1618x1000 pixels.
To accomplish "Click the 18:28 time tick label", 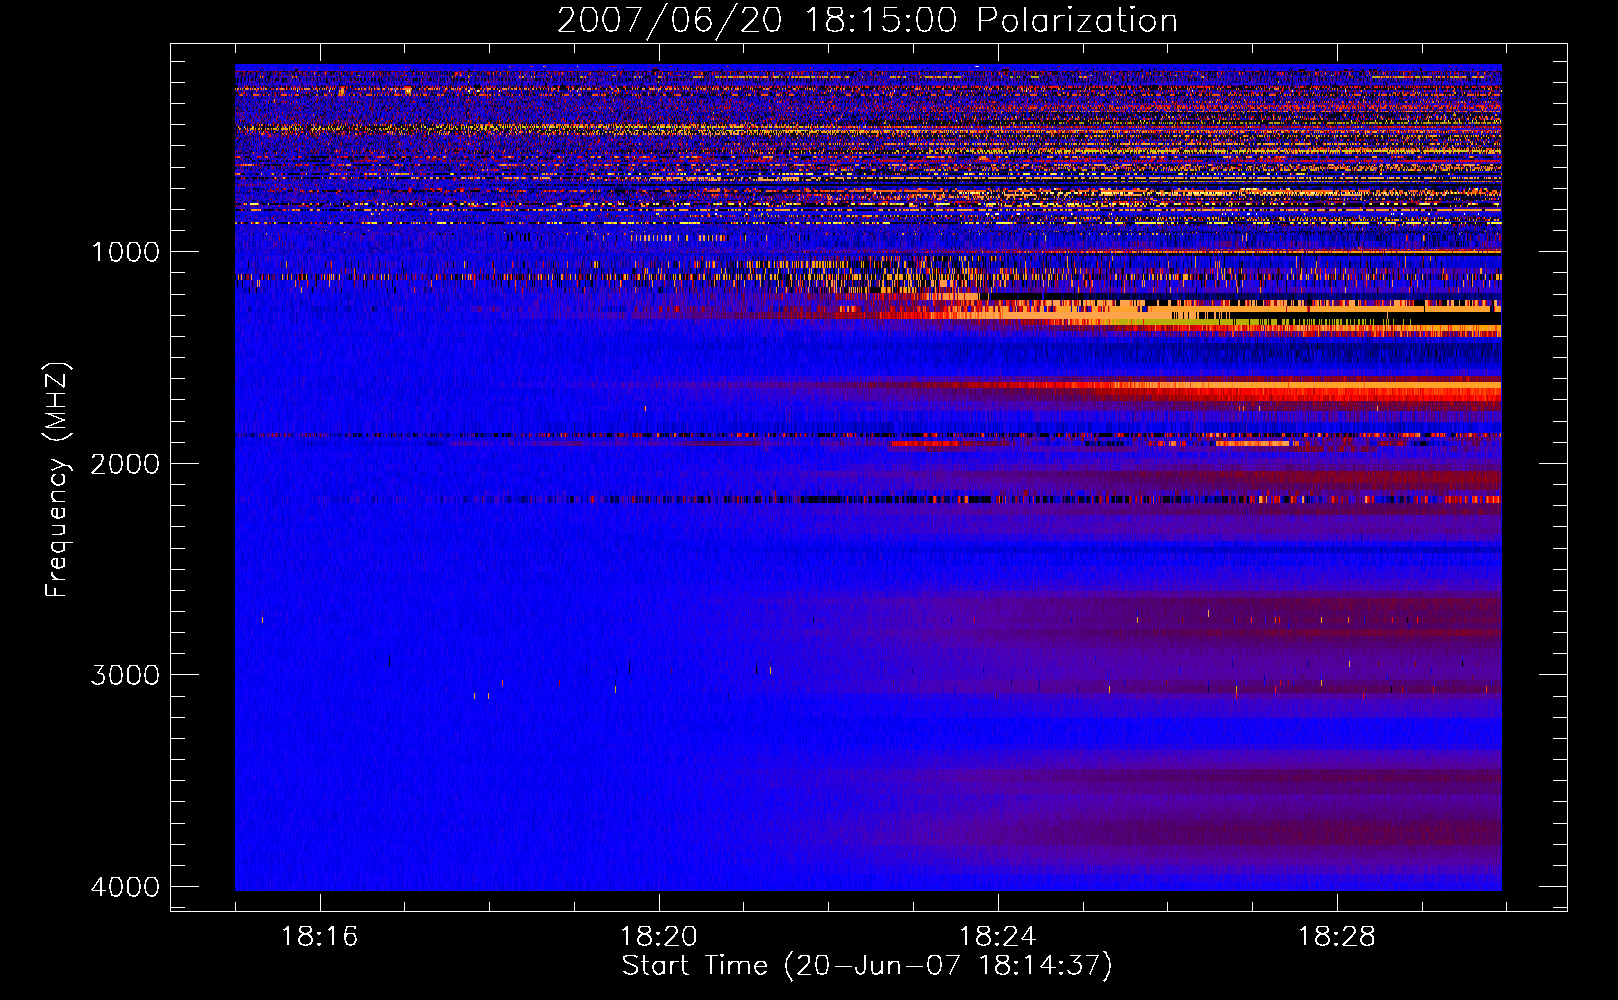I will coord(1337,936).
